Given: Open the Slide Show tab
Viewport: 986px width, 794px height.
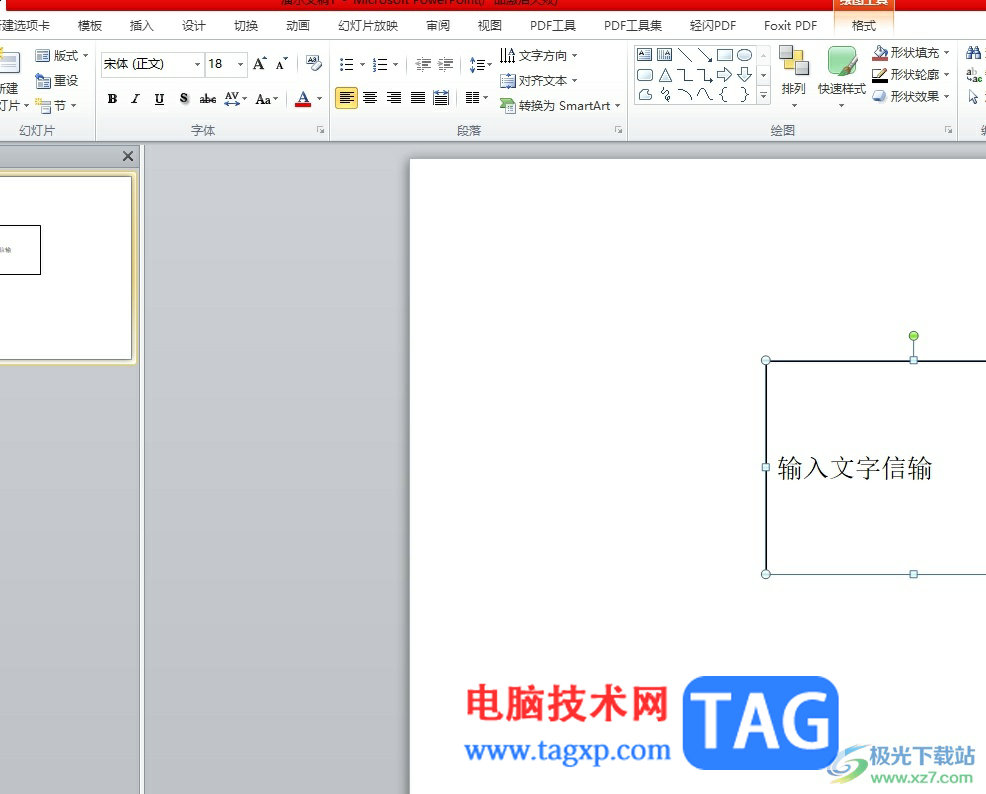Looking at the screenshot, I should [x=368, y=26].
